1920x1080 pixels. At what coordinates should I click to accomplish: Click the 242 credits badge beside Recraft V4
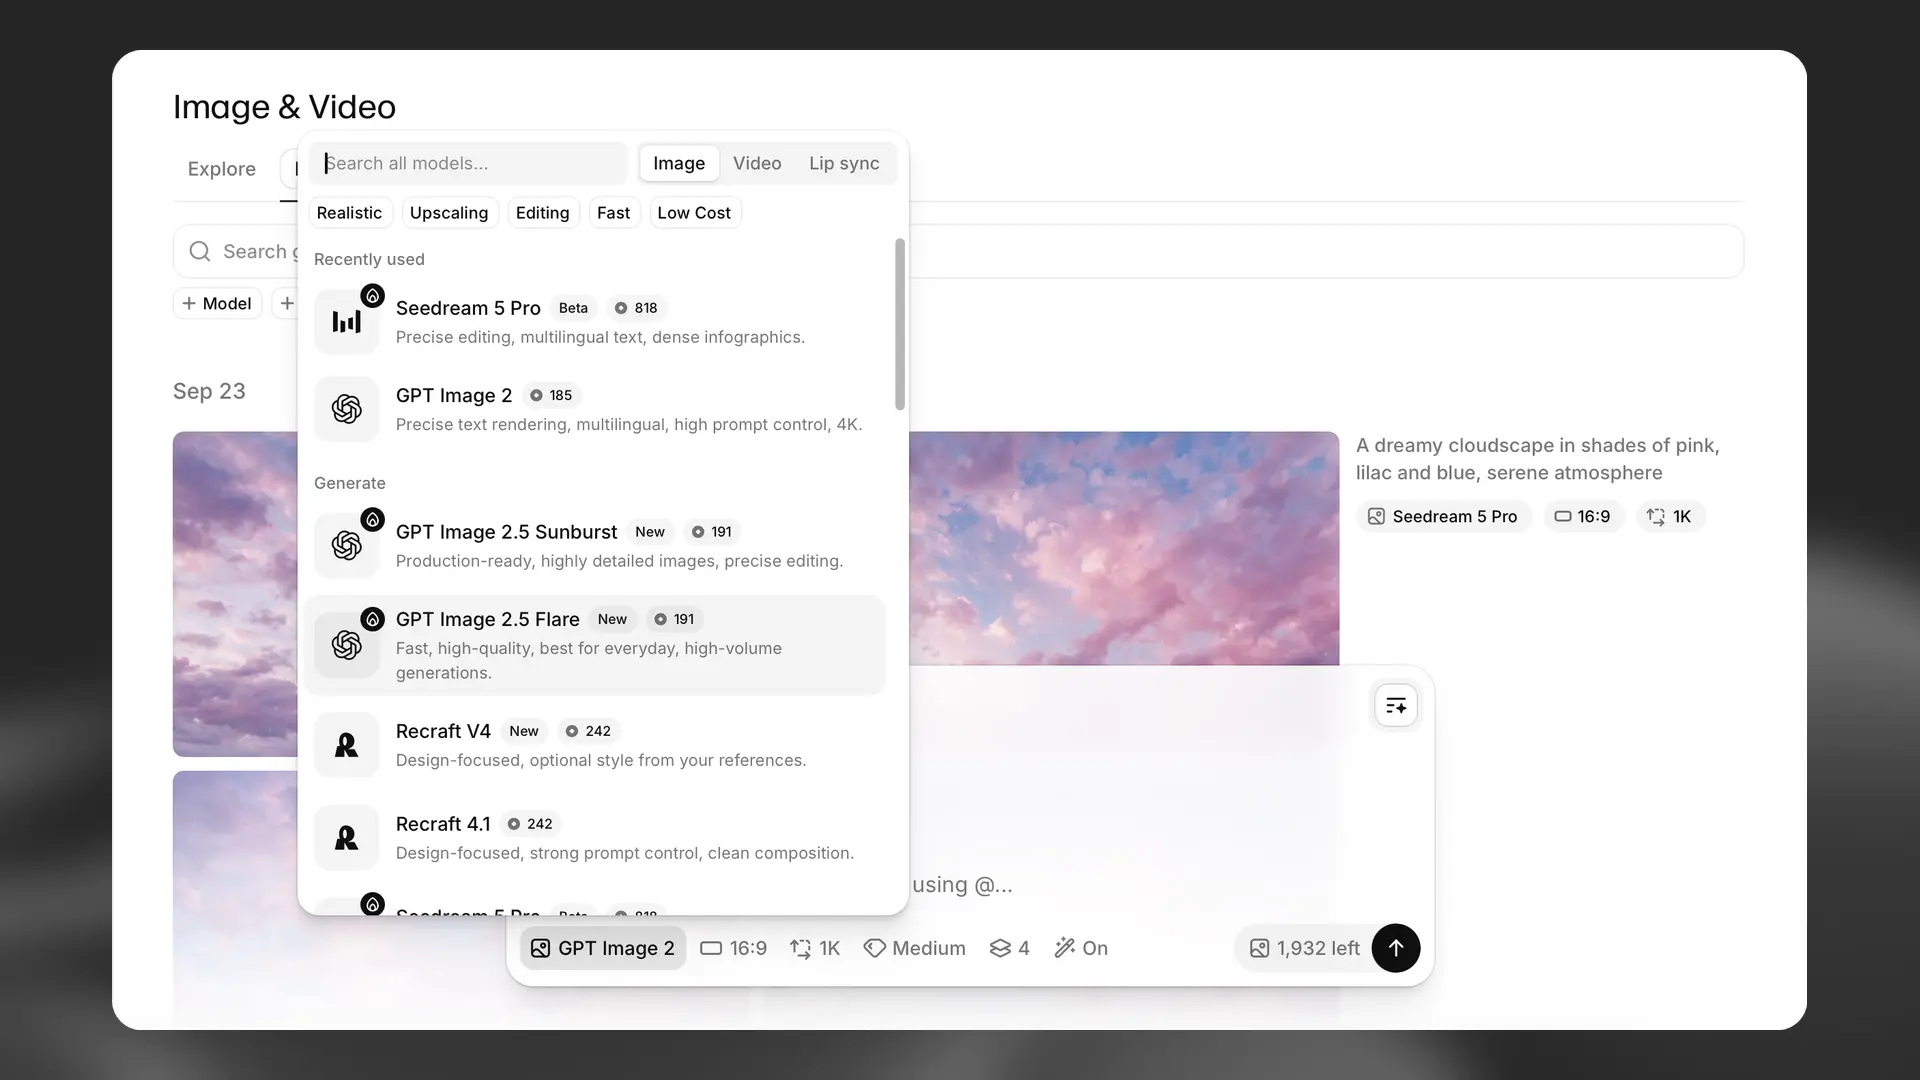[588, 731]
